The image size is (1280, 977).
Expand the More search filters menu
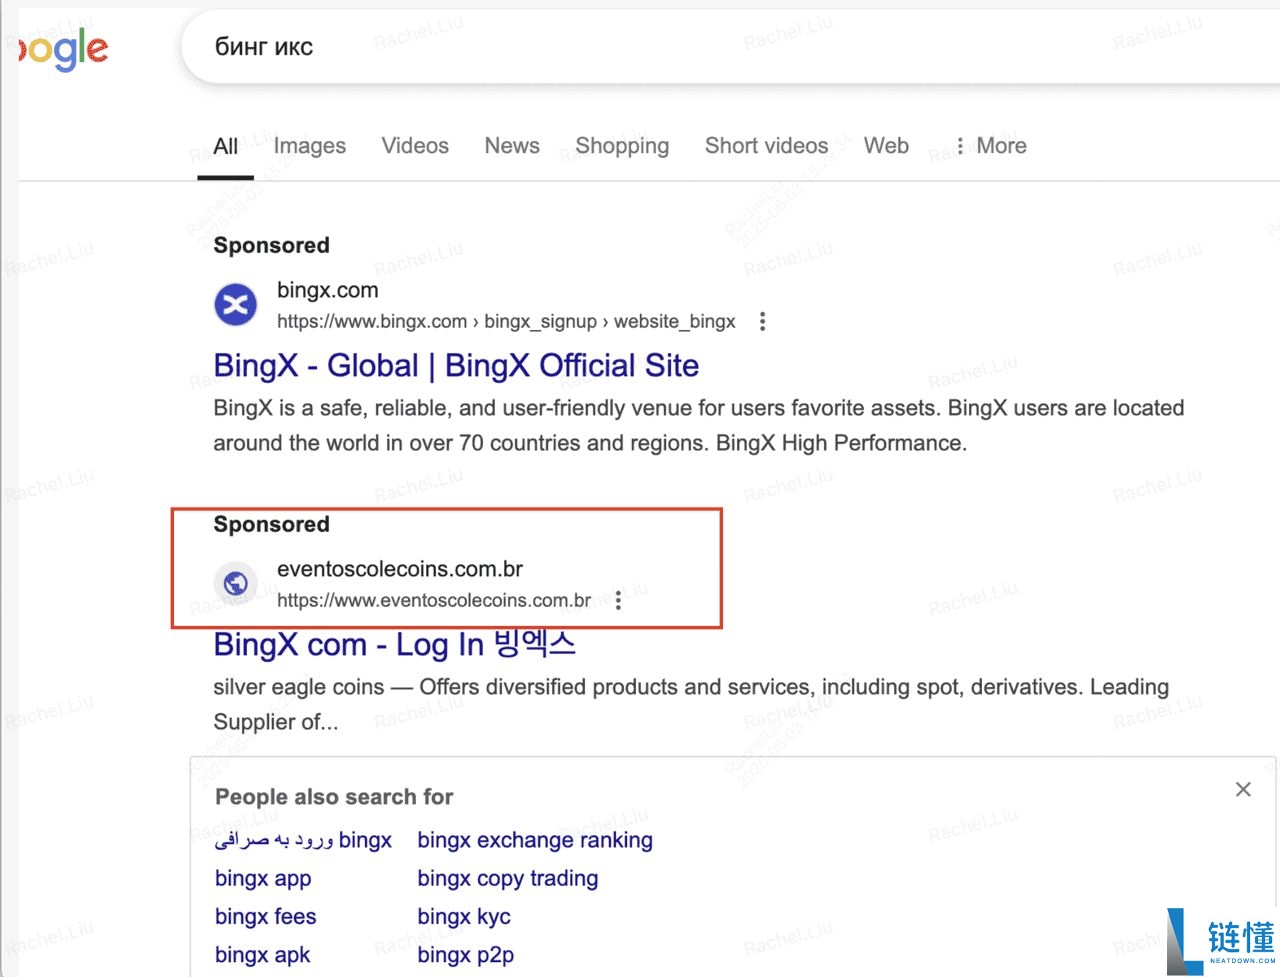coord(990,146)
